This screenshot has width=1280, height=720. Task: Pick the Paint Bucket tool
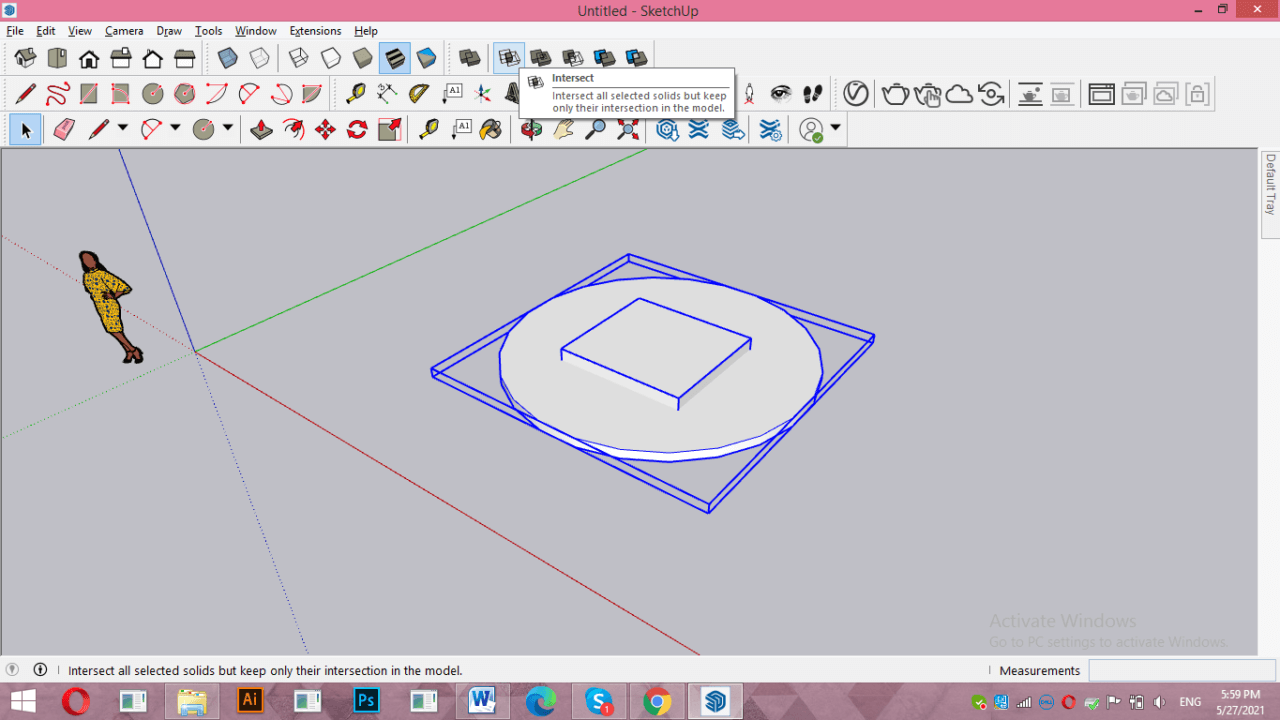[491, 128]
